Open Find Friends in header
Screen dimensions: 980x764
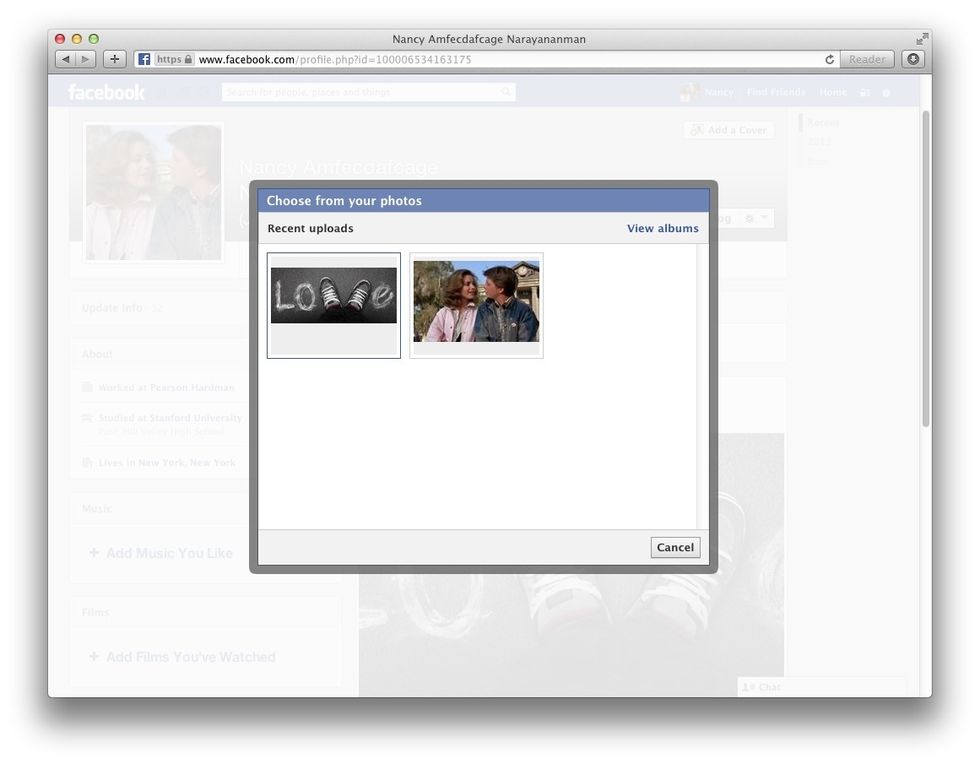pos(776,93)
